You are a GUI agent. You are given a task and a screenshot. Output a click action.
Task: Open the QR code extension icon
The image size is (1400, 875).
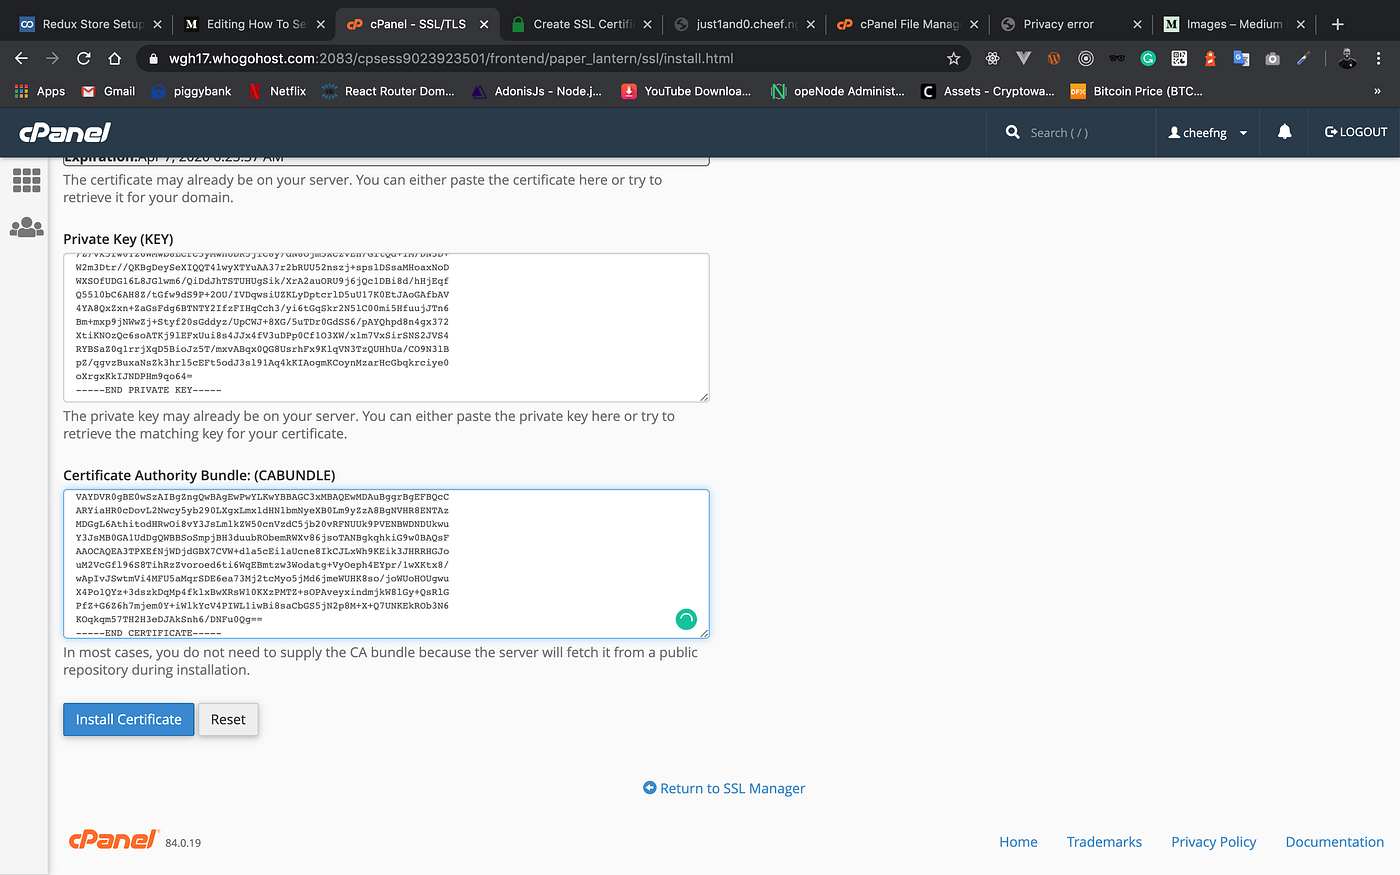coord(1179,59)
